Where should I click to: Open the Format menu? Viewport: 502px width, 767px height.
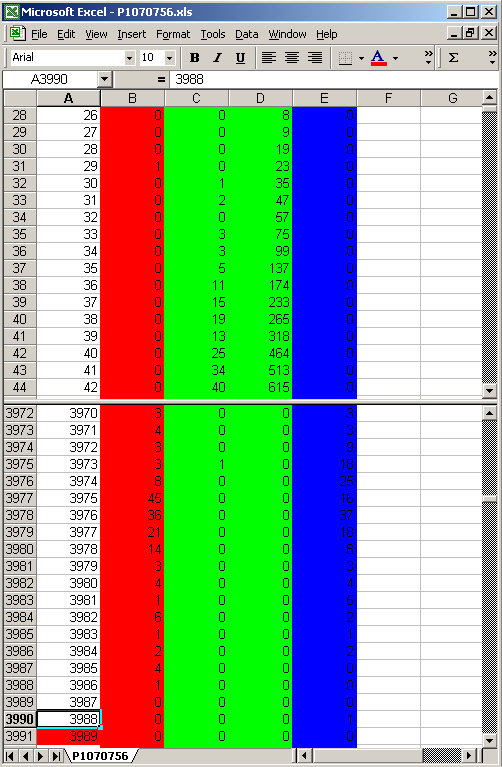click(173, 34)
